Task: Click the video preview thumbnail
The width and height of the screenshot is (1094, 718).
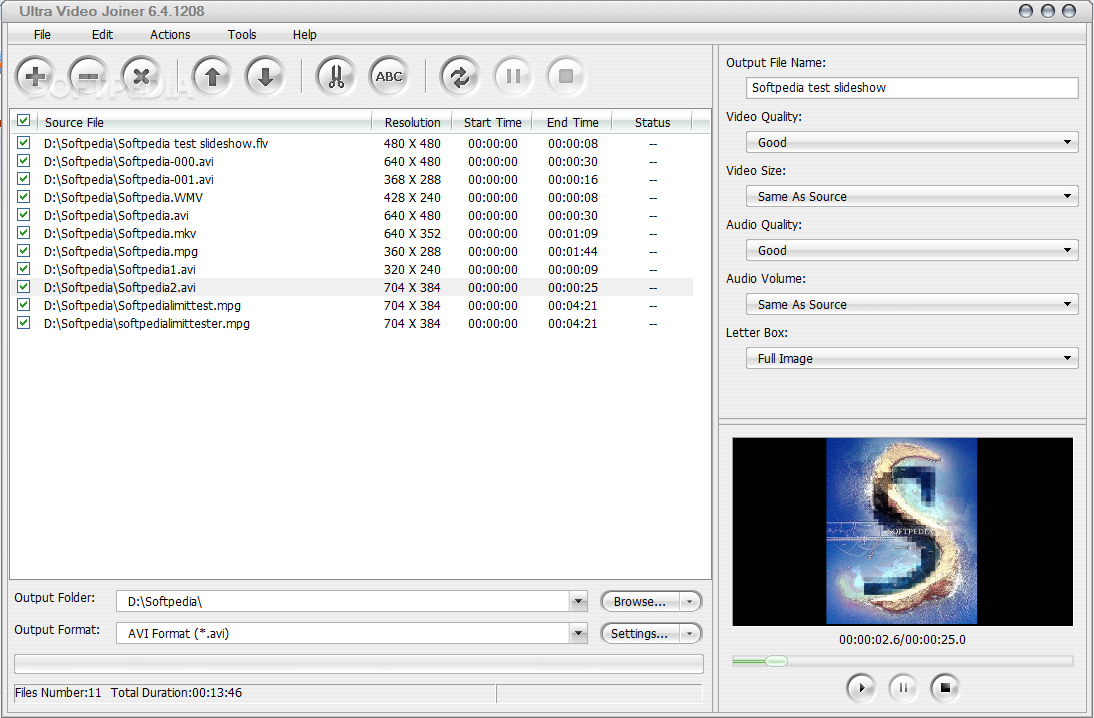Action: (901, 531)
